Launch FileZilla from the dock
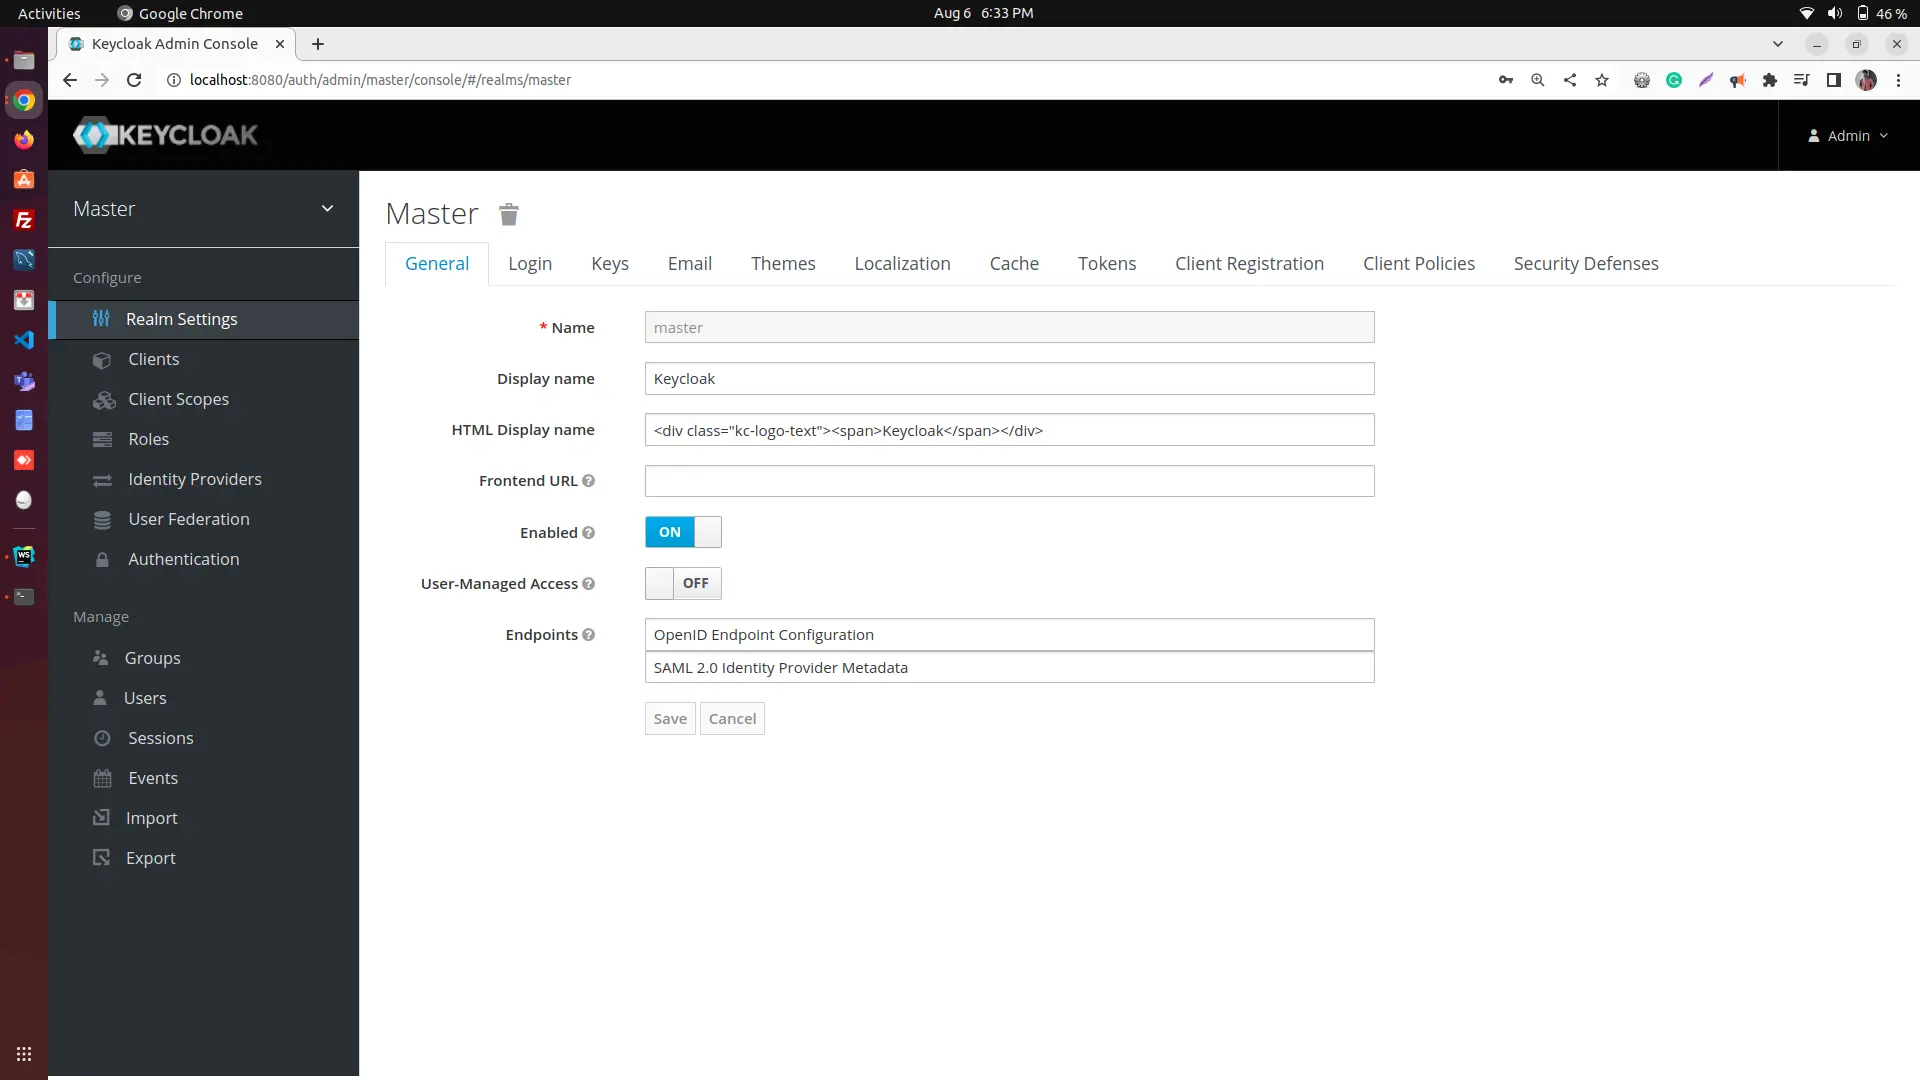 tap(24, 220)
